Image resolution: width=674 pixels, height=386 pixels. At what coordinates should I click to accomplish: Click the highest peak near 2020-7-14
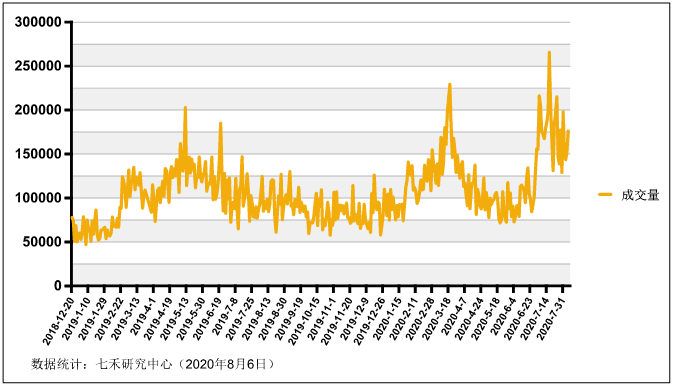point(549,53)
